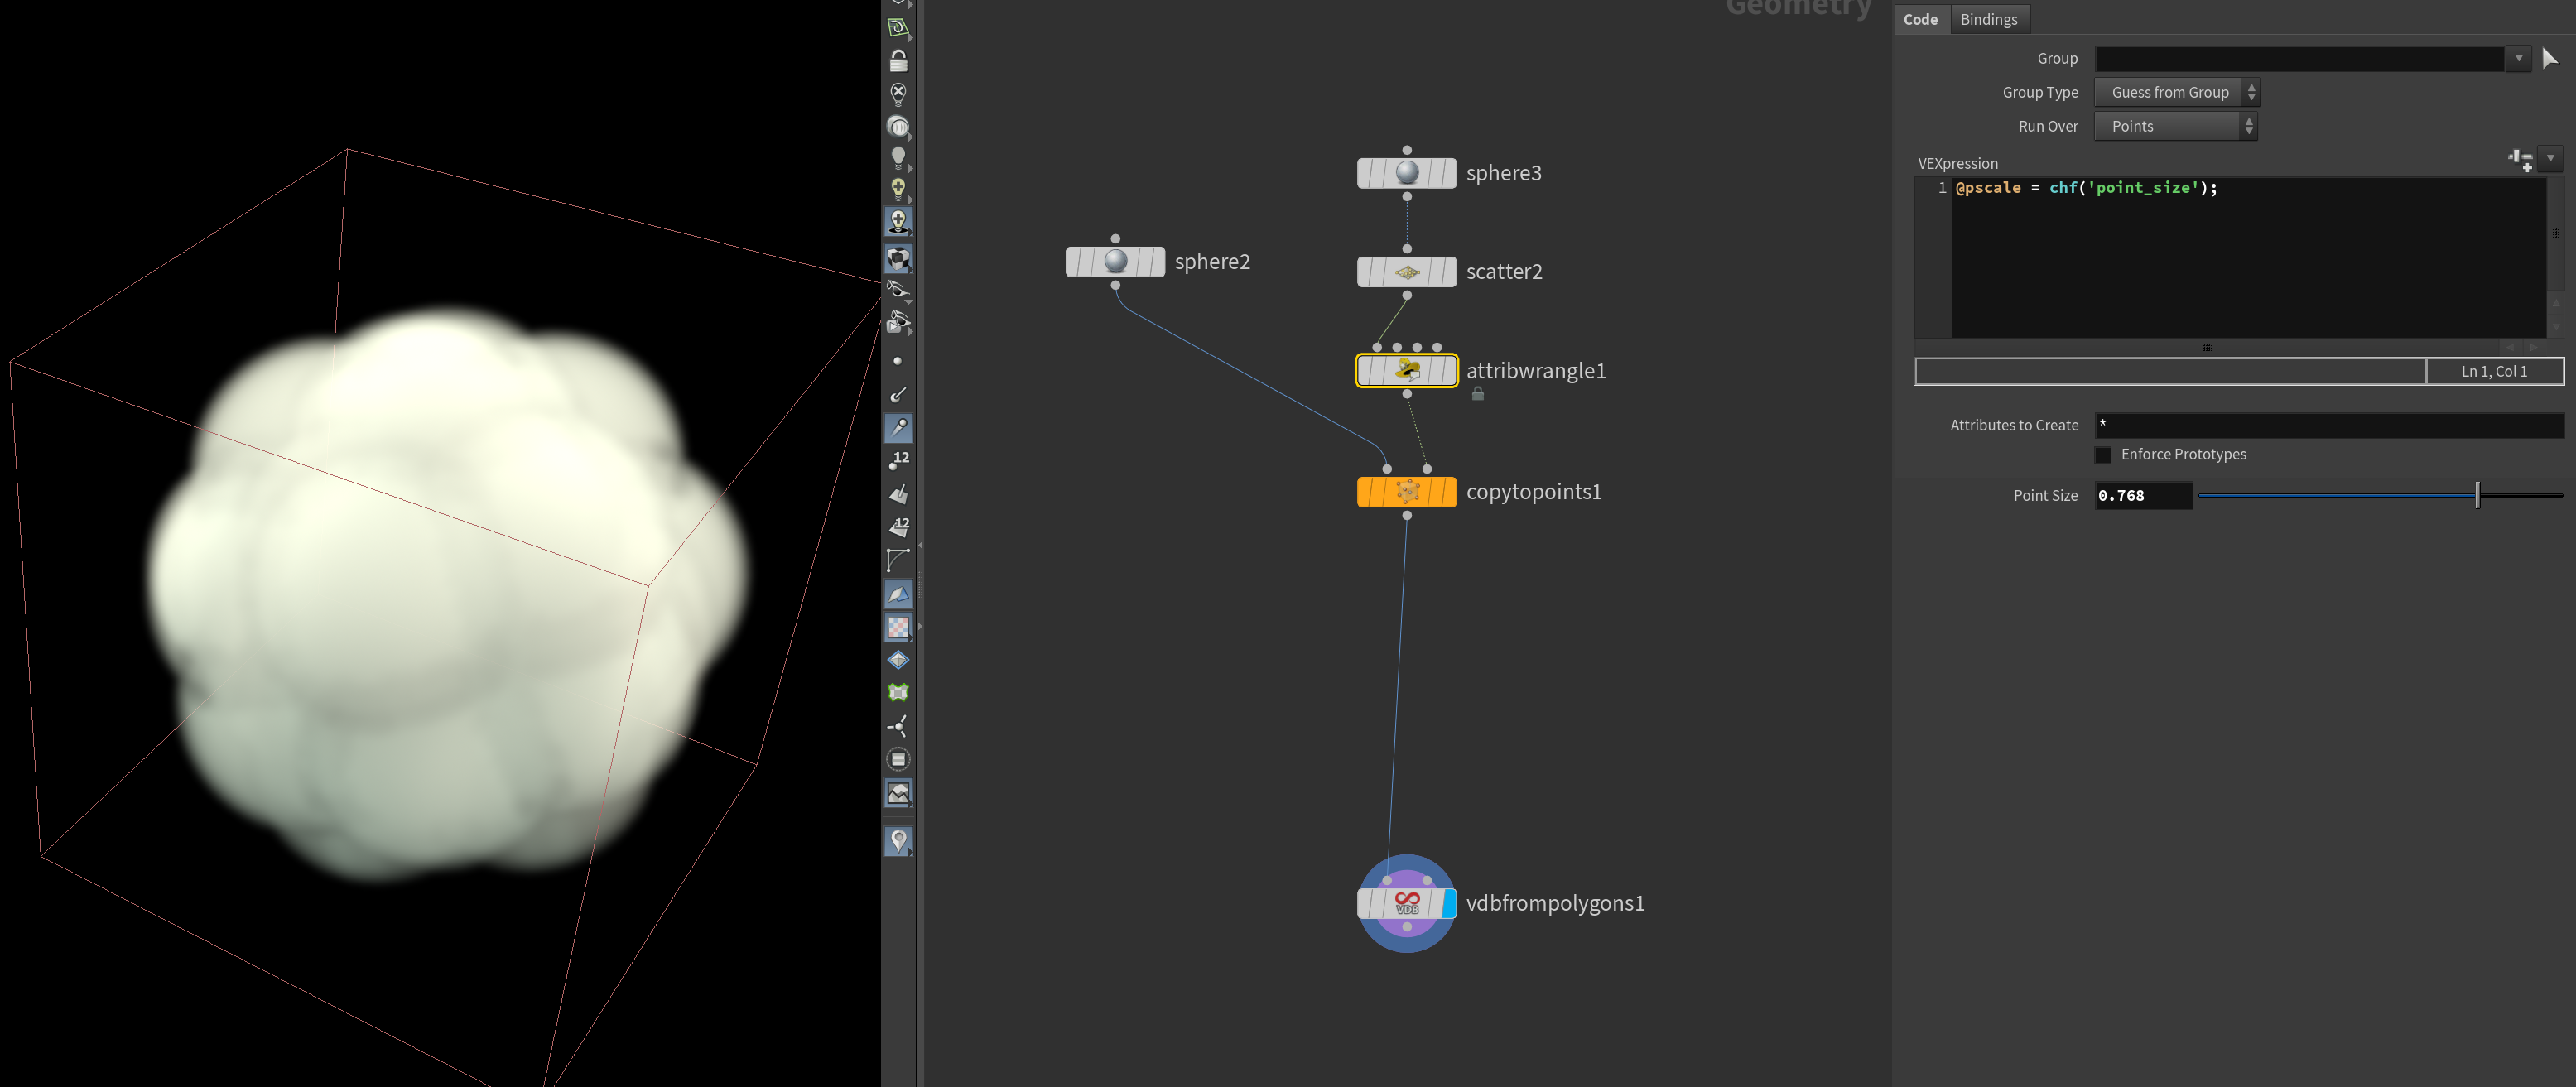Click the map pin reference icon
This screenshot has width=2576, height=1087.
click(x=898, y=841)
